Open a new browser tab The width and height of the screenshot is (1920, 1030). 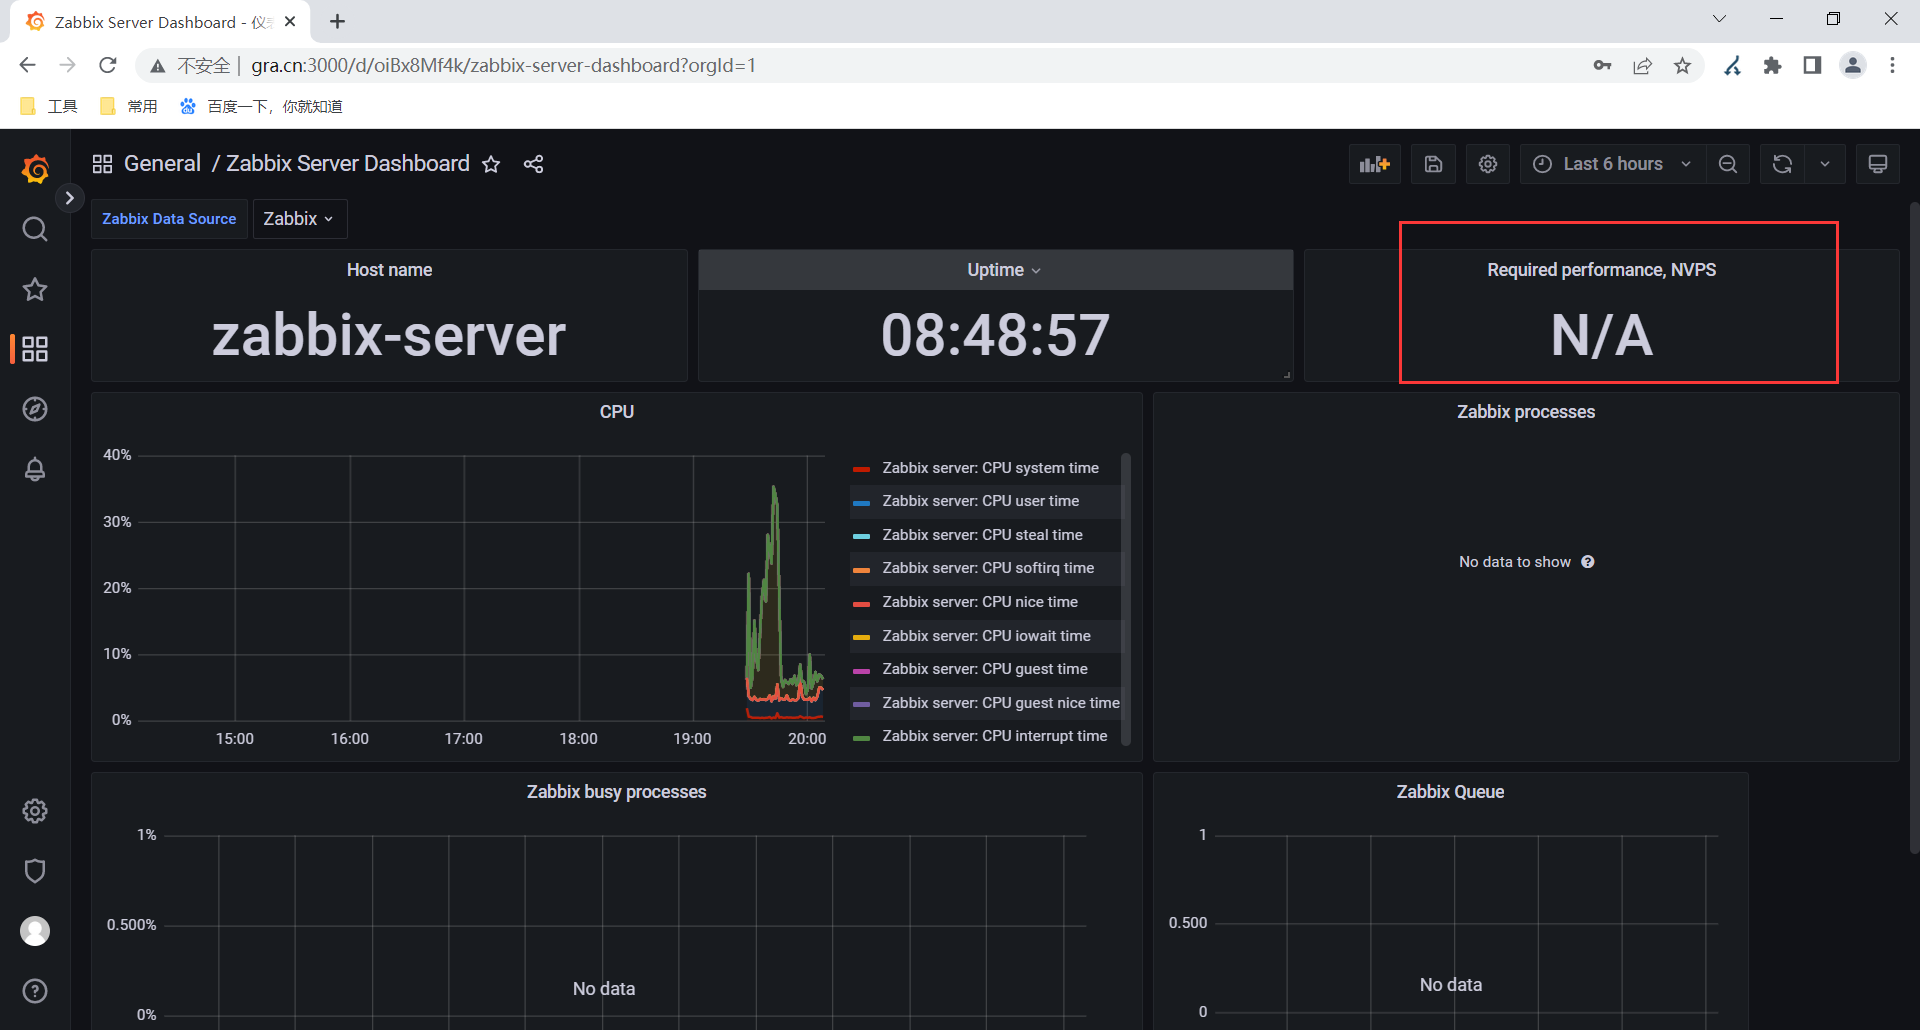click(x=338, y=21)
